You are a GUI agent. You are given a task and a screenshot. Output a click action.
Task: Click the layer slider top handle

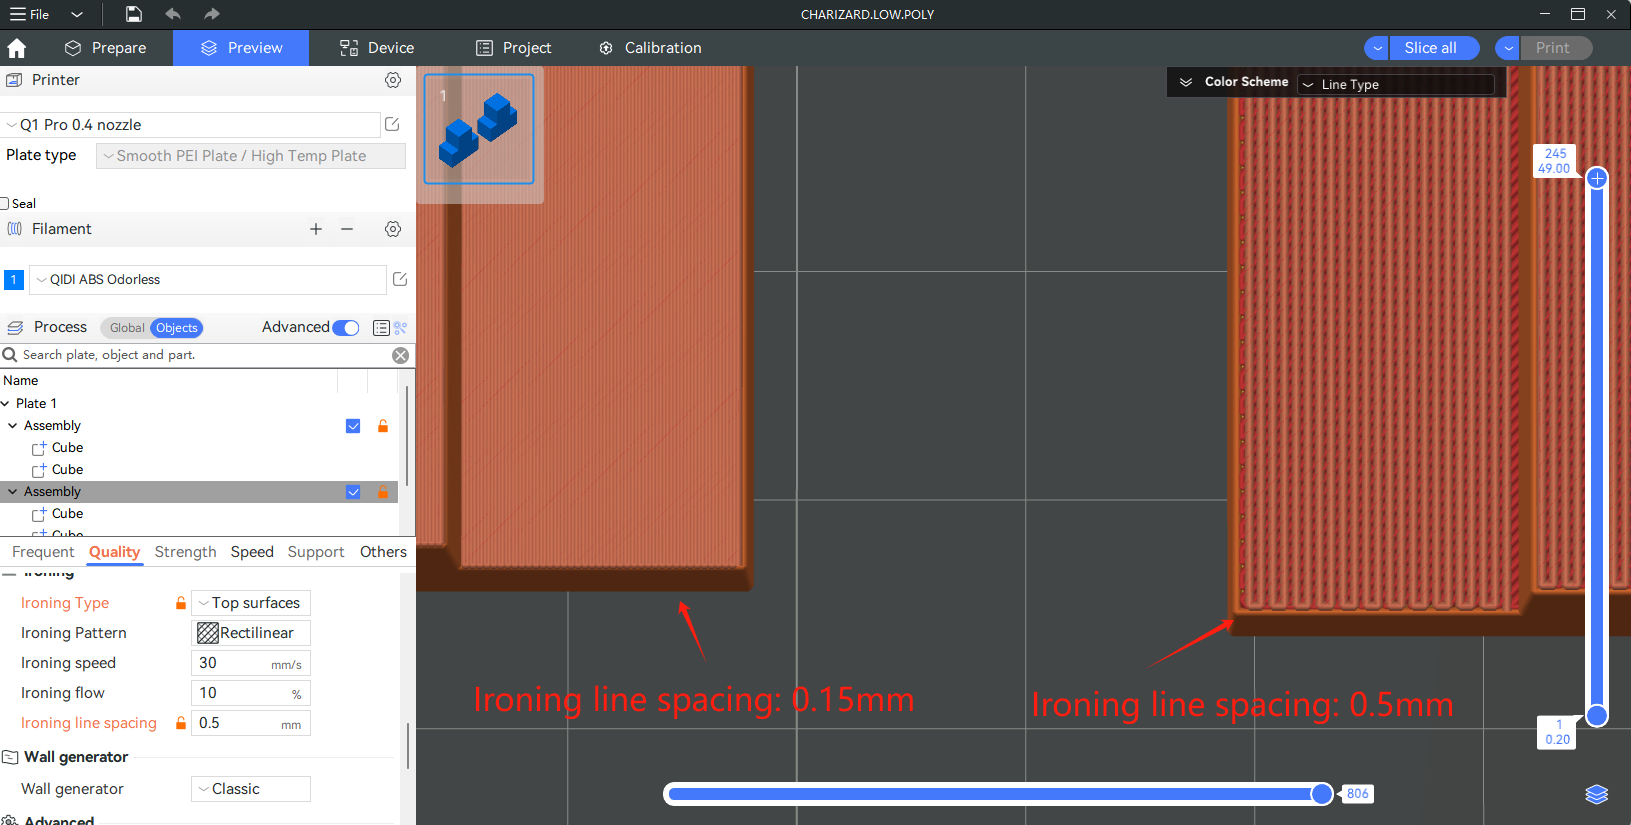(x=1597, y=178)
